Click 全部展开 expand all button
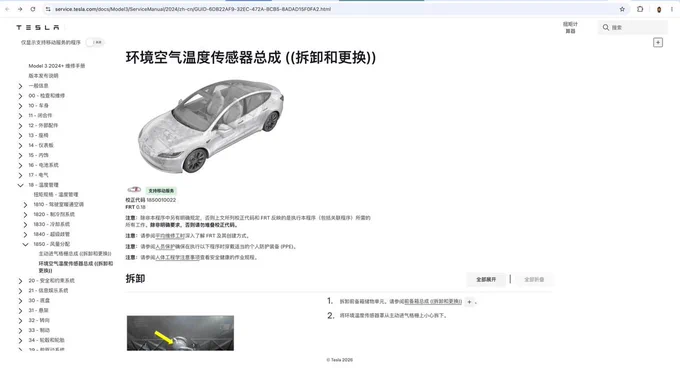 tap(486, 280)
